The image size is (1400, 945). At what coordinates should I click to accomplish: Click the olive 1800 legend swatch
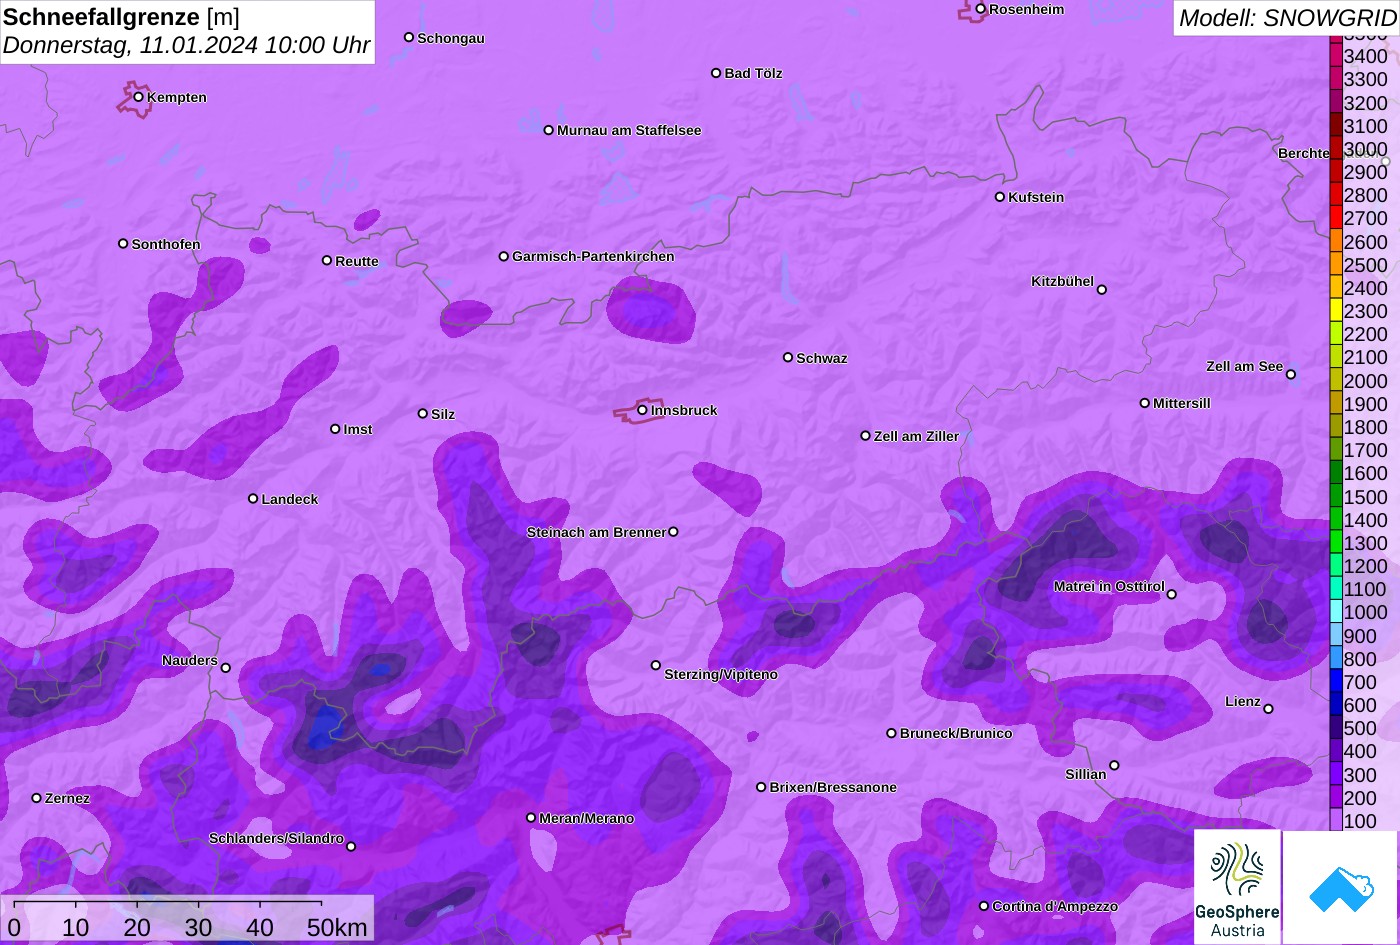(x=1336, y=427)
